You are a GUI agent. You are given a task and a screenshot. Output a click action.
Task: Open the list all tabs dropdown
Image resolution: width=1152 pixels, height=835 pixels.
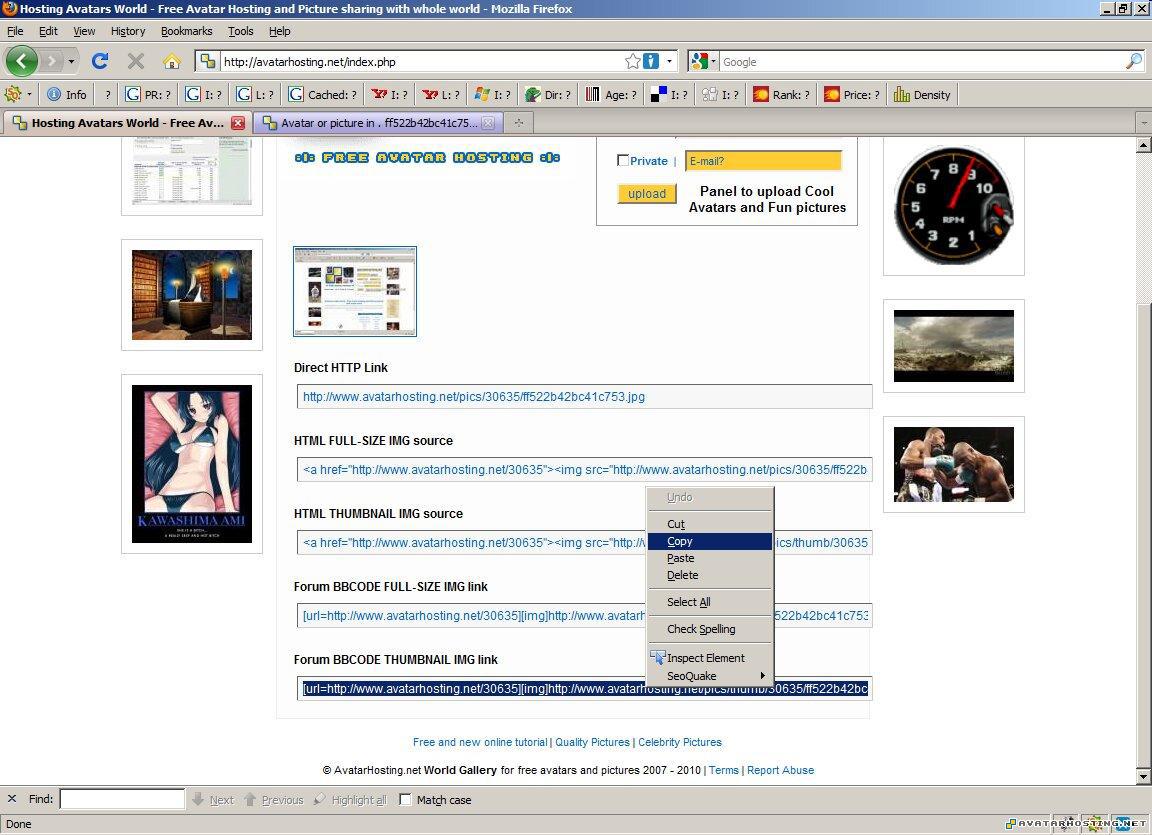[x=1143, y=123]
